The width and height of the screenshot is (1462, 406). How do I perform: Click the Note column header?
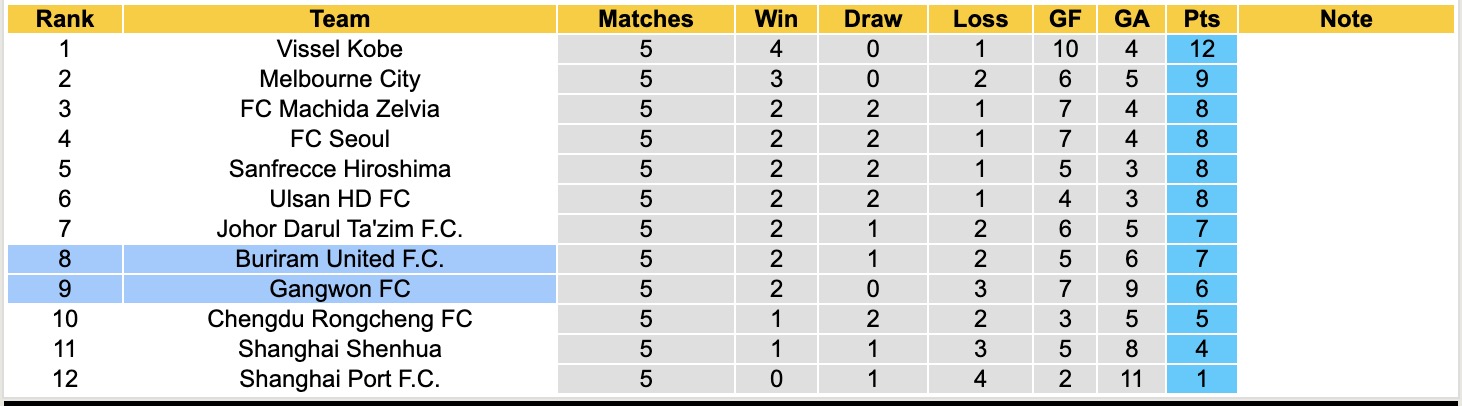1346,19
